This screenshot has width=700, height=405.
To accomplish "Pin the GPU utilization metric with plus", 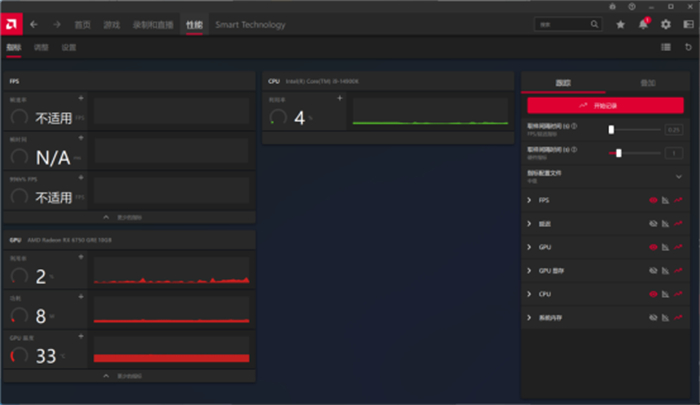I will [x=81, y=257].
